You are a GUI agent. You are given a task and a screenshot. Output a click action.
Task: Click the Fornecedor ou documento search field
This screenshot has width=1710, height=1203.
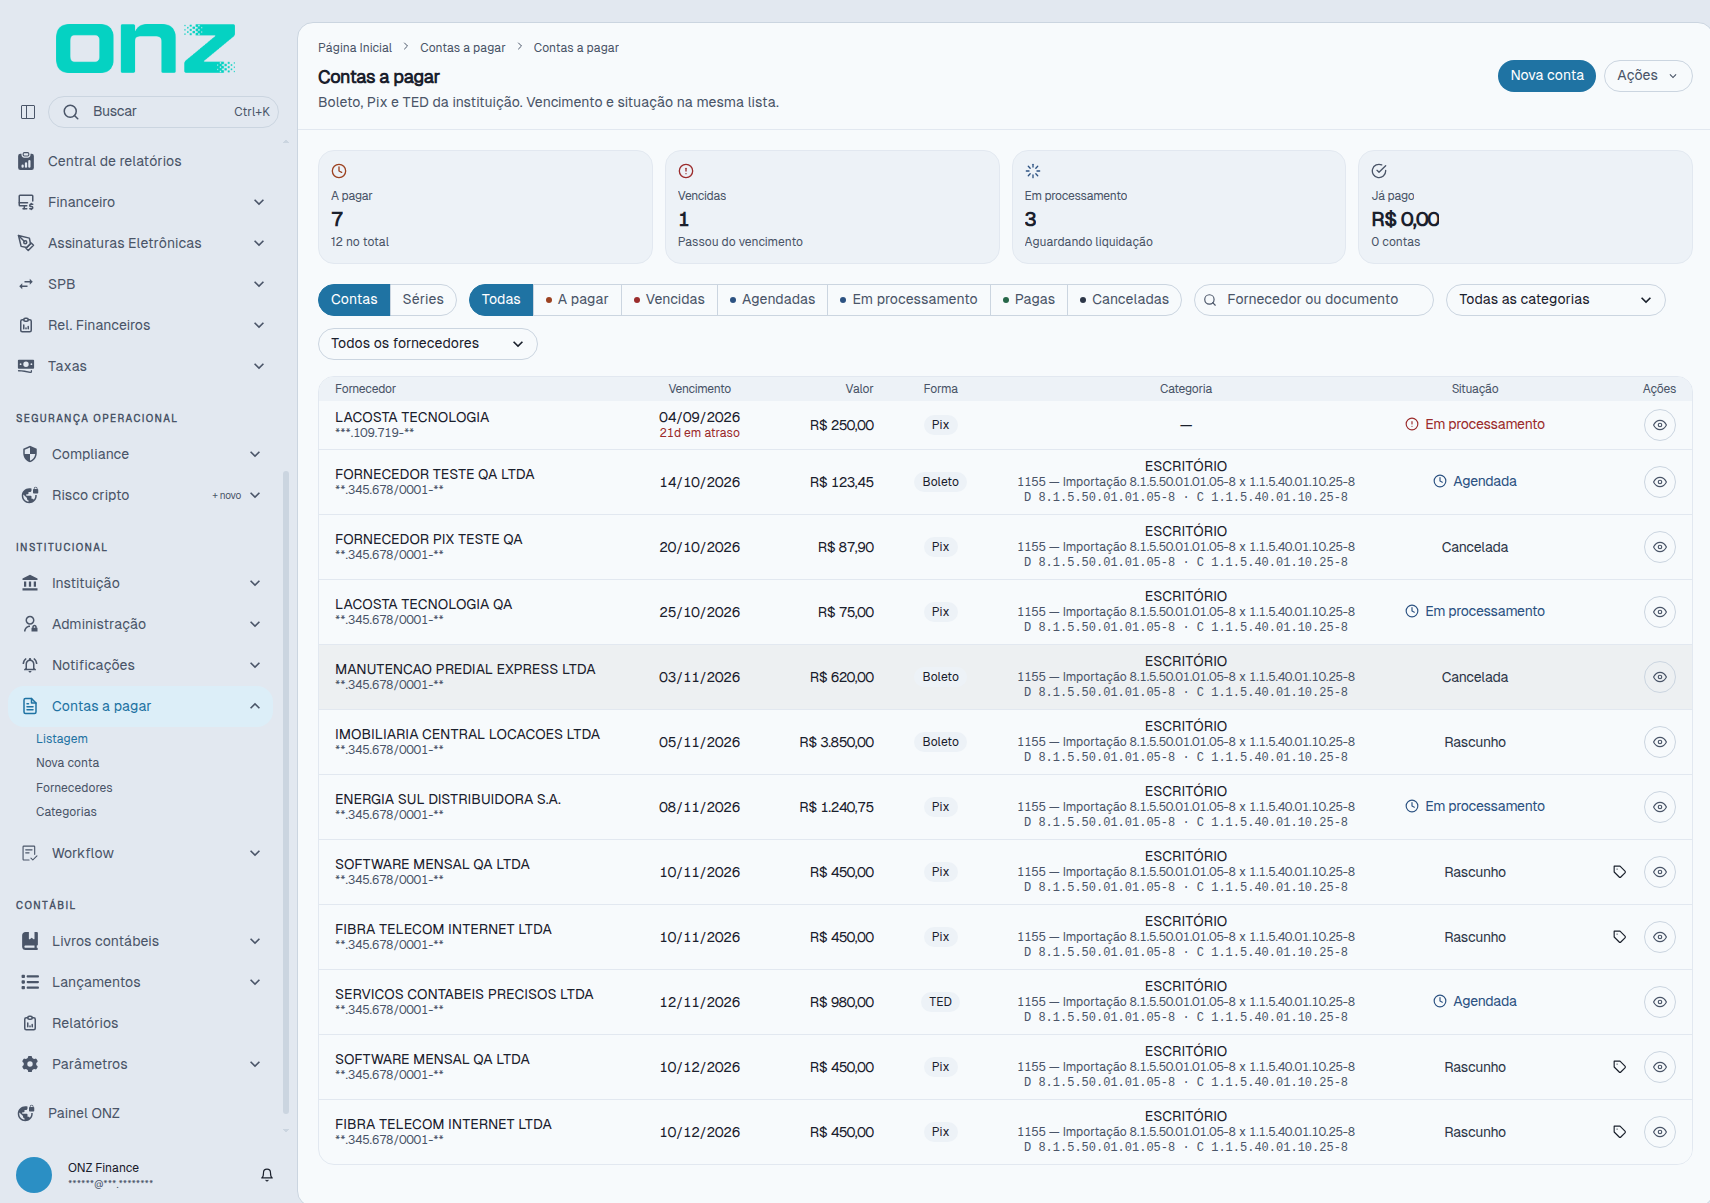click(x=1314, y=300)
